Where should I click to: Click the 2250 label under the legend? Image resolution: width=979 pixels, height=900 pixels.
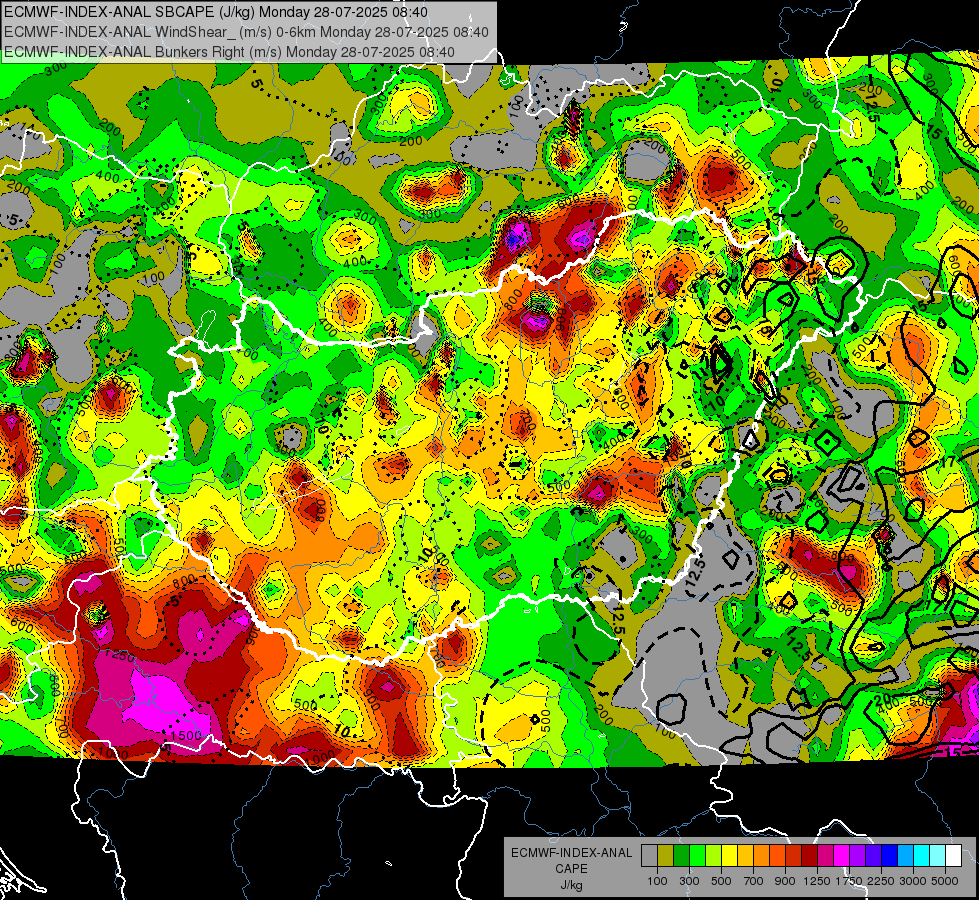click(882, 881)
